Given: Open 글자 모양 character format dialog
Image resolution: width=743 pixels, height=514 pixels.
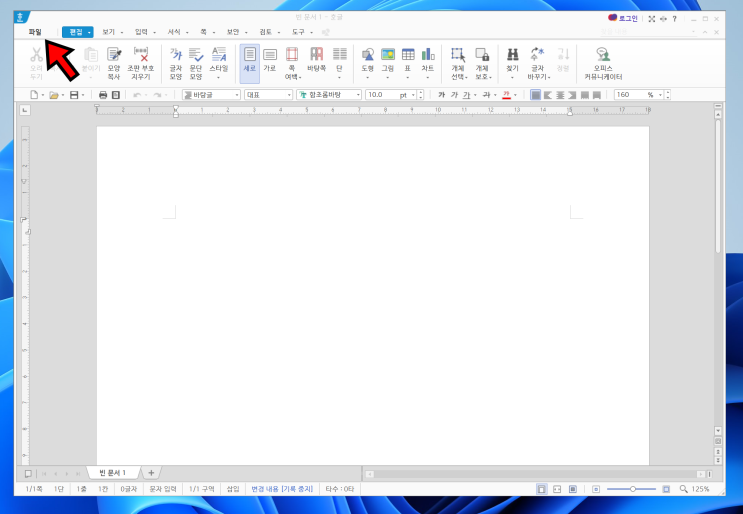Looking at the screenshot, I should tap(176, 63).
